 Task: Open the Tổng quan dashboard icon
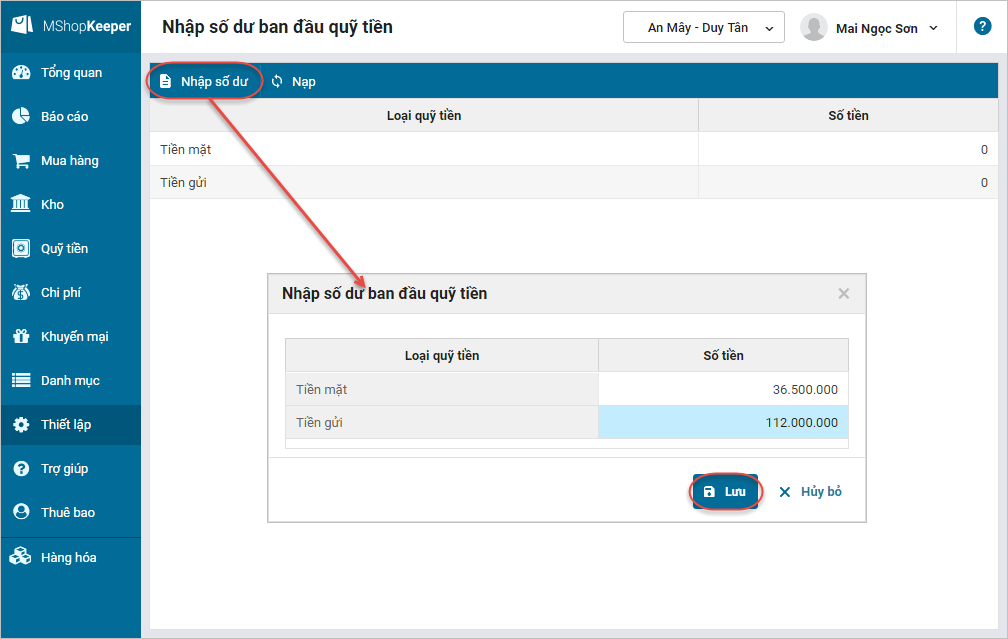[x=21, y=73]
